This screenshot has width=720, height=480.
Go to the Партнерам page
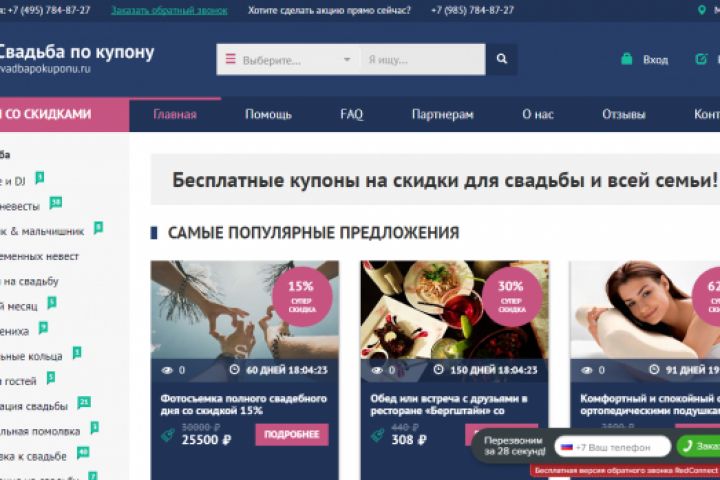442,114
